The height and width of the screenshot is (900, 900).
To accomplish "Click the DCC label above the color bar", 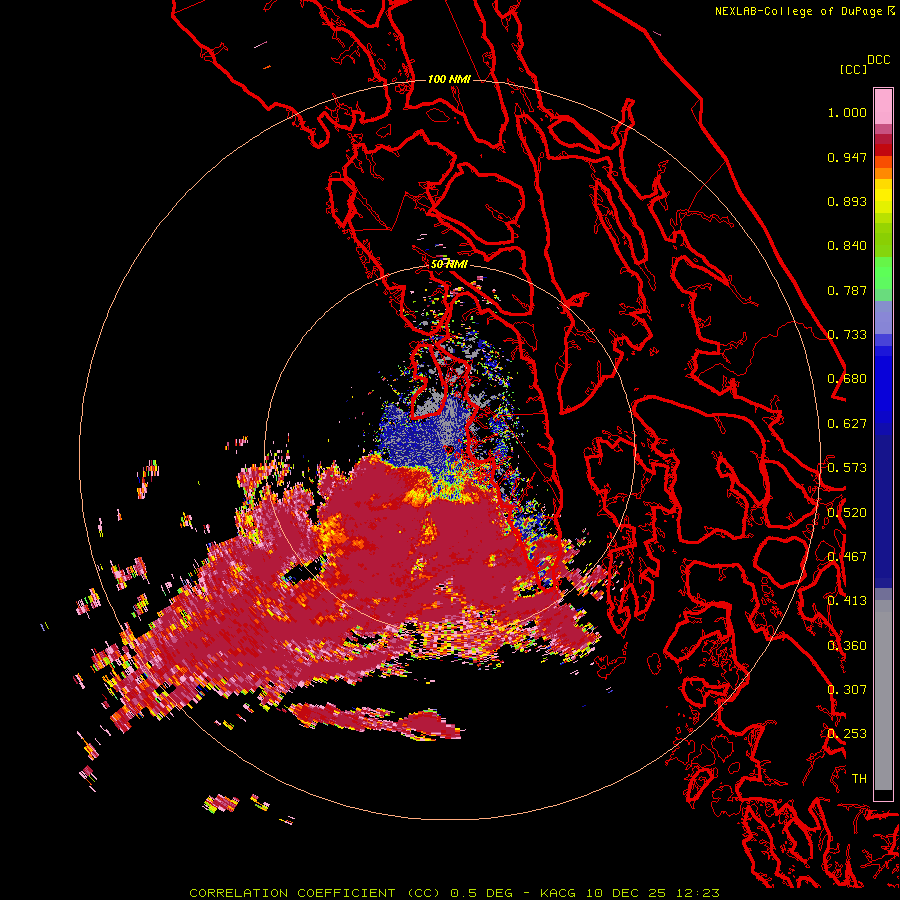I will tap(879, 60).
